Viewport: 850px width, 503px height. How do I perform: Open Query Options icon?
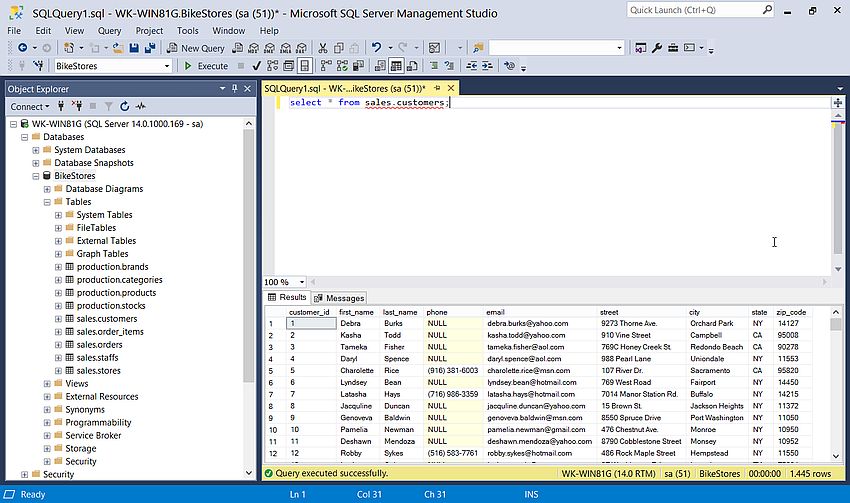(x=288, y=66)
